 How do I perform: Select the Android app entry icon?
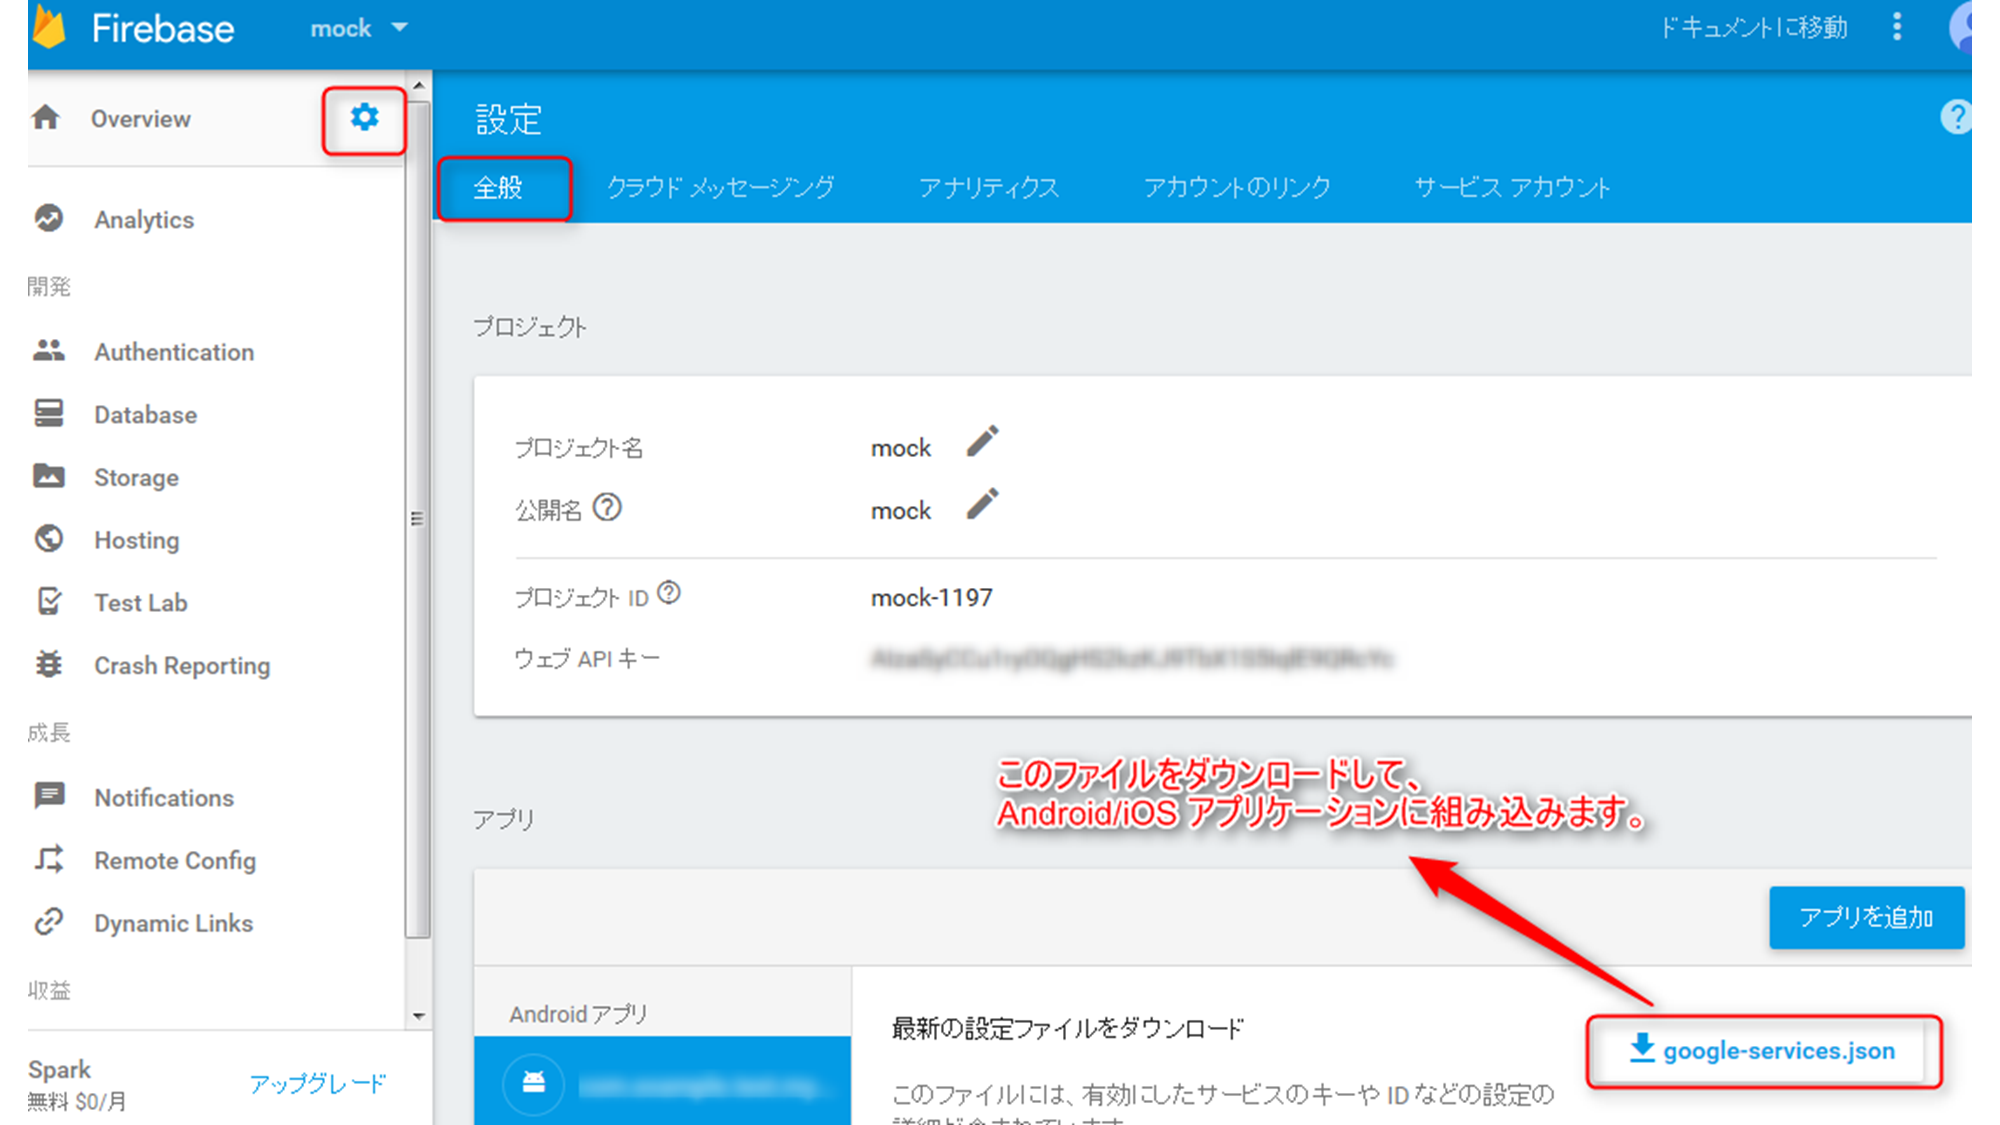click(x=534, y=1082)
